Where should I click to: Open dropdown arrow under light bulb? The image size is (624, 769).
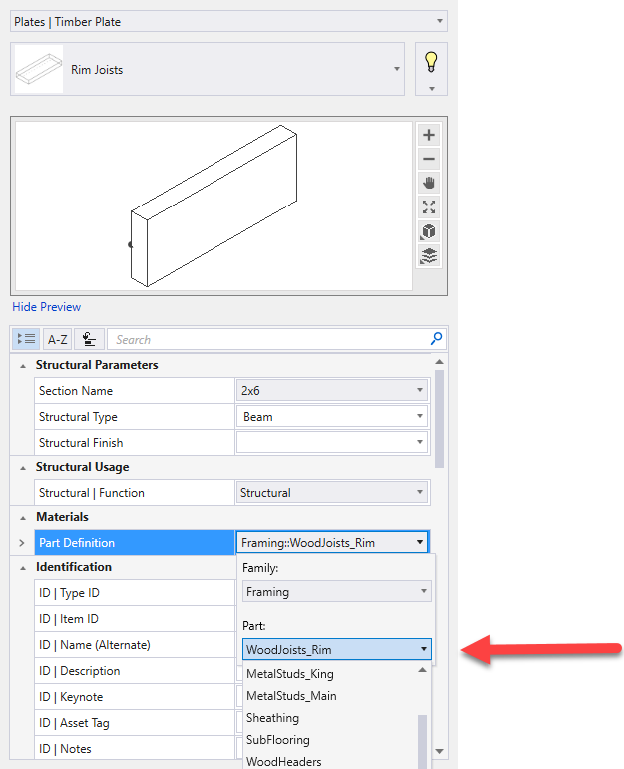coord(432,89)
